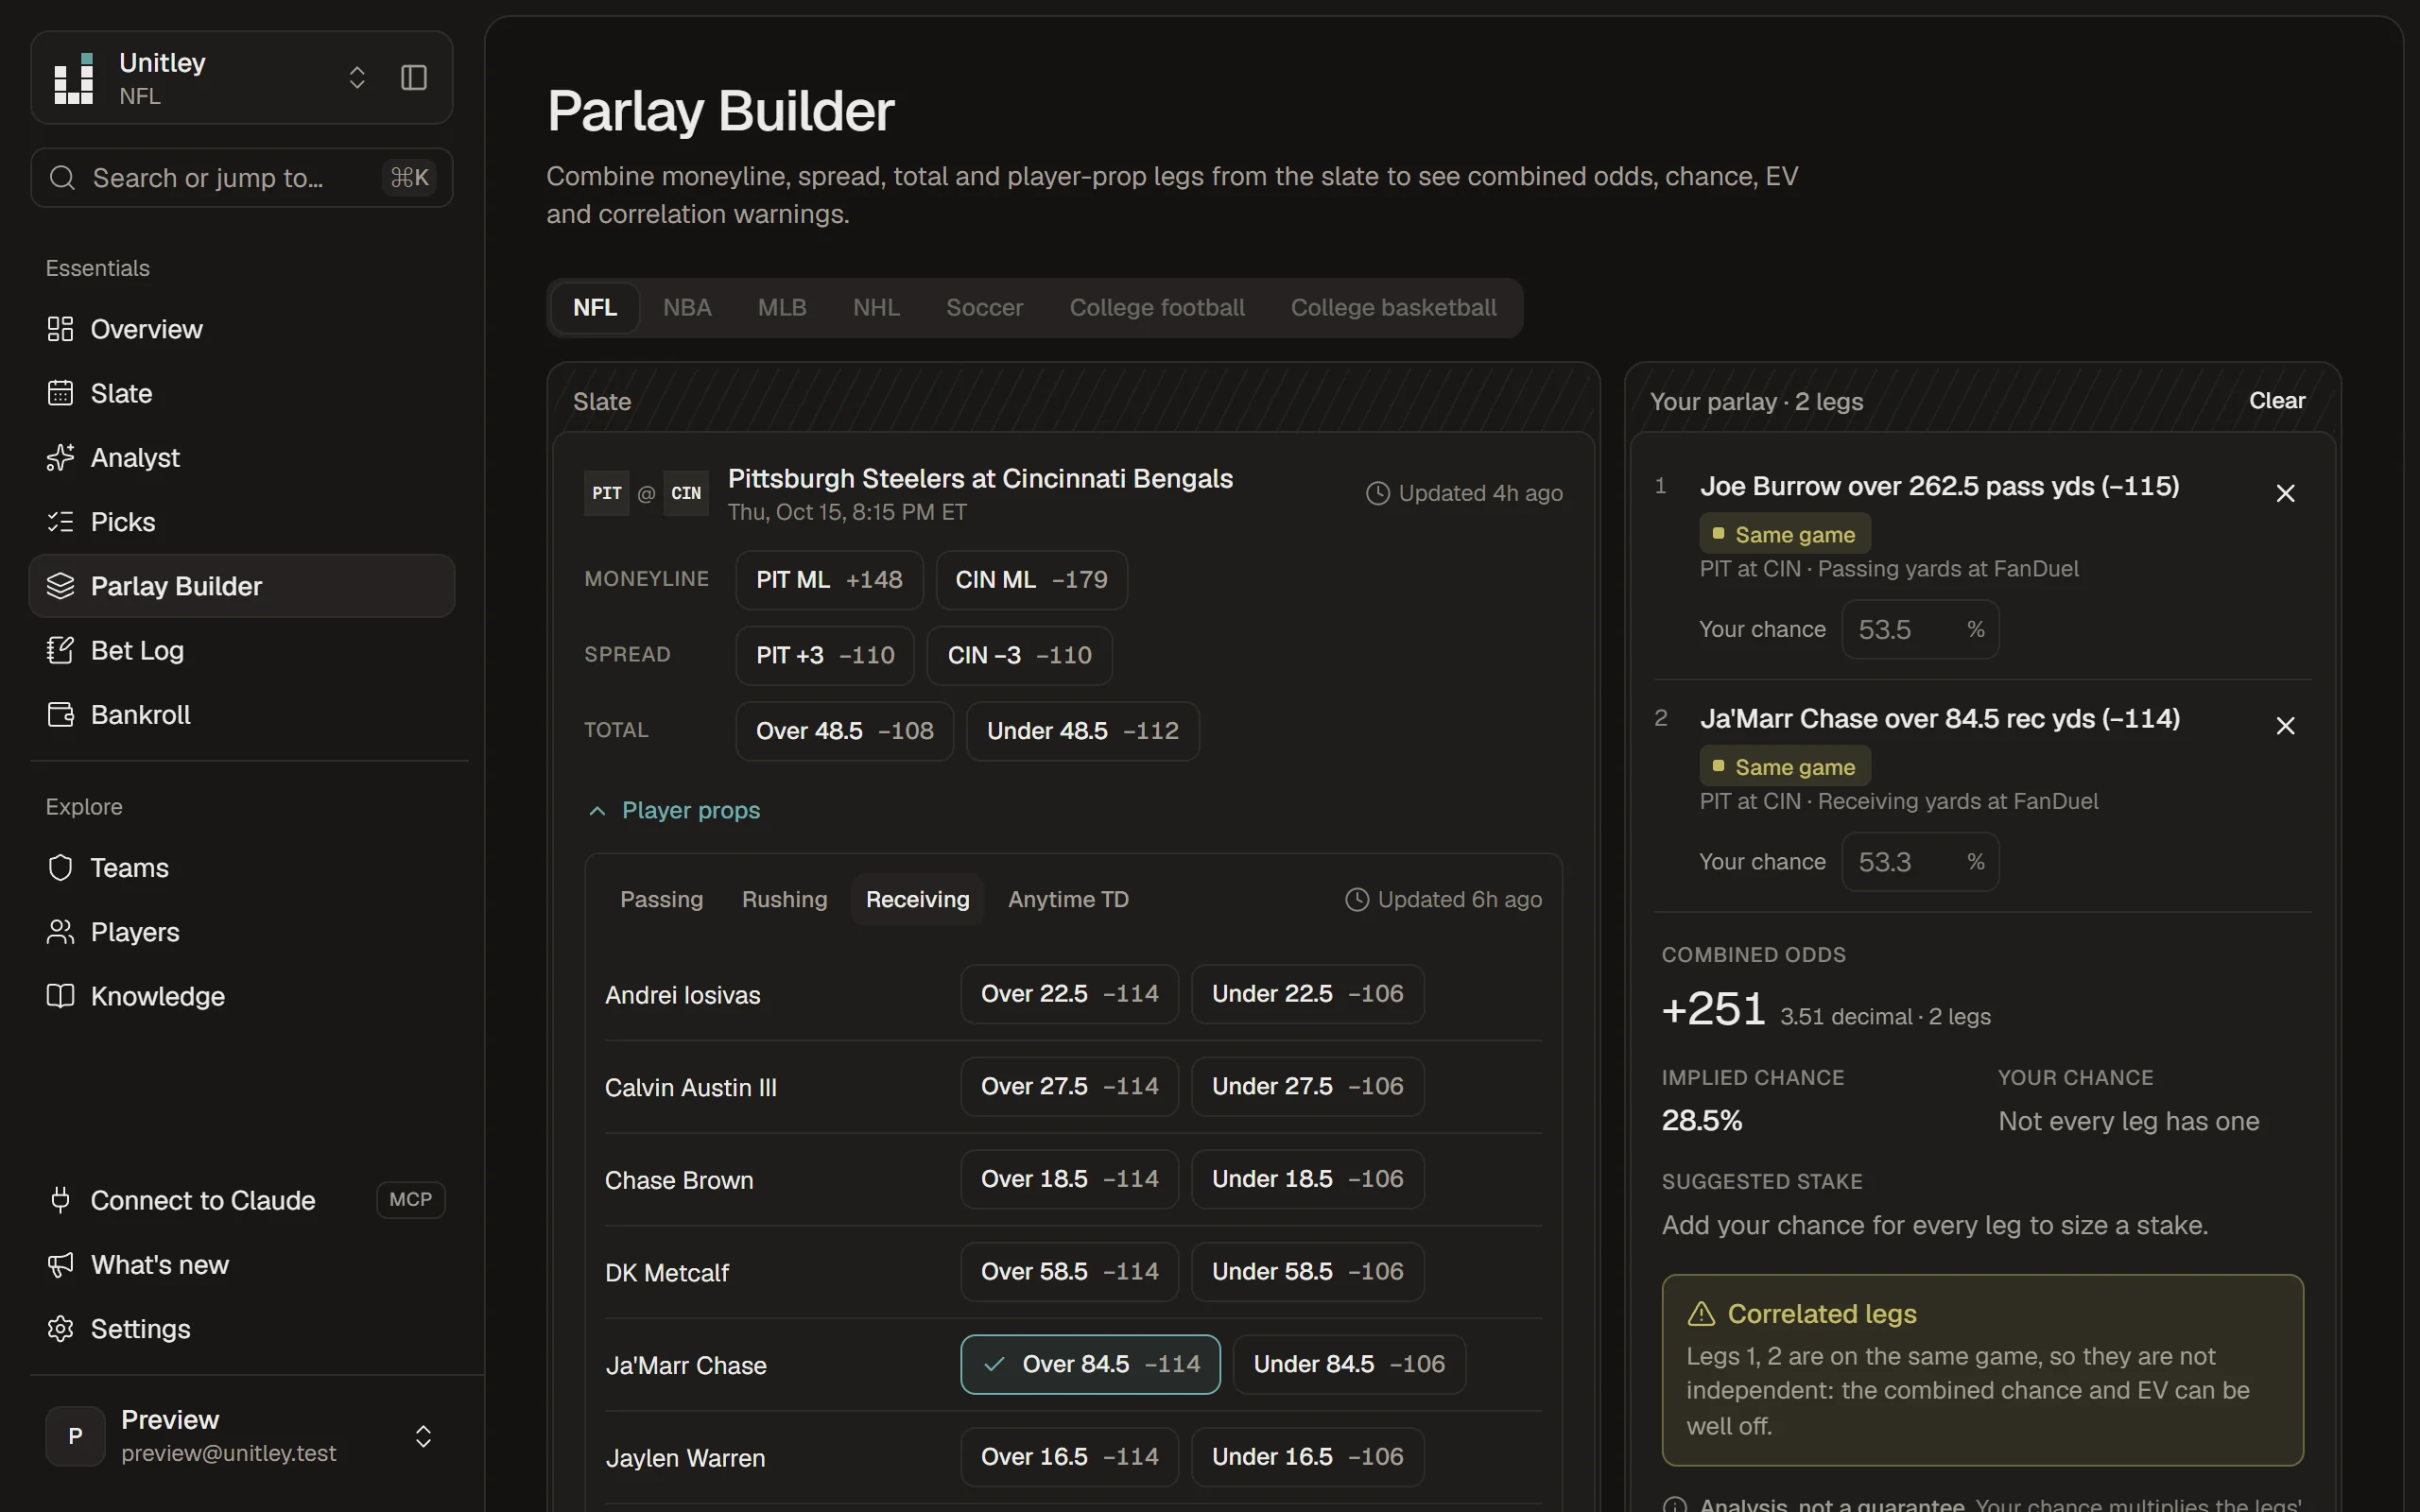2420x1512 pixels.
Task: Open the Analyst sparkle item
Action: 242,457
